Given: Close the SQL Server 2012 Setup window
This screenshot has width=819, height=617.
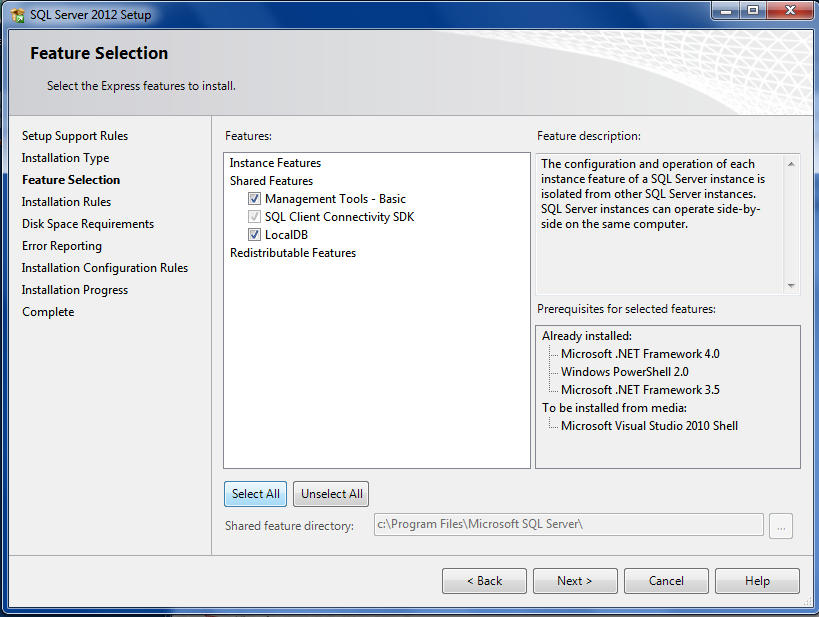Looking at the screenshot, I should pyautogui.click(x=790, y=10).
